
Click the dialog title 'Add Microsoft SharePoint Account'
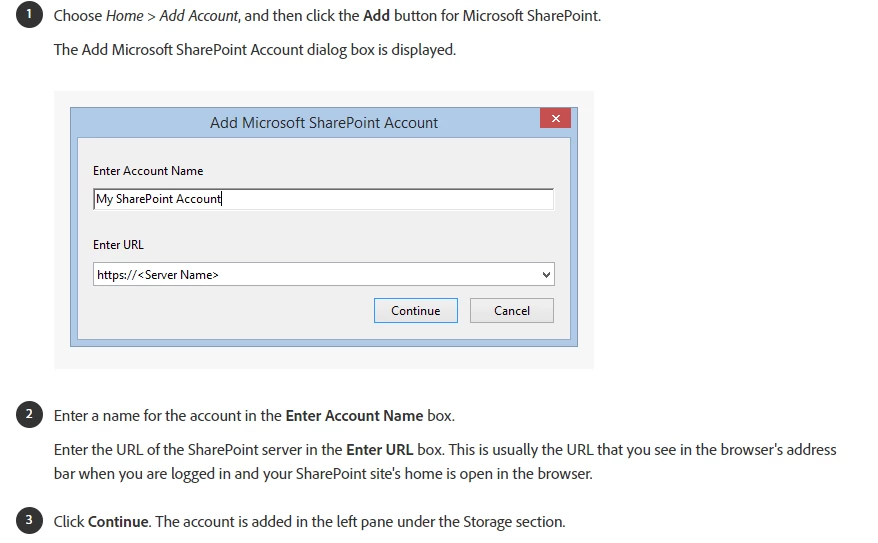(x=324, y=123)
